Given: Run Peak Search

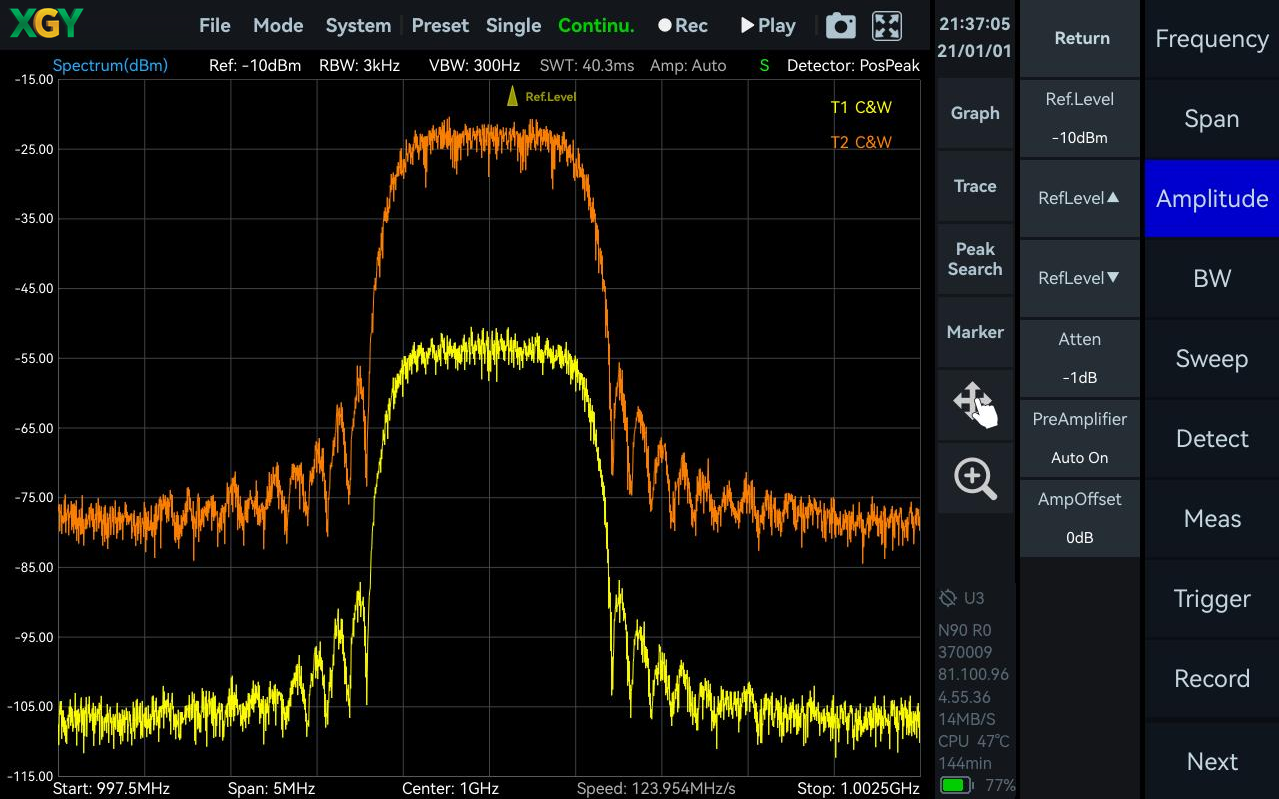Looking at the screenshot, I should pyautogui.click(x=975, y=259).
